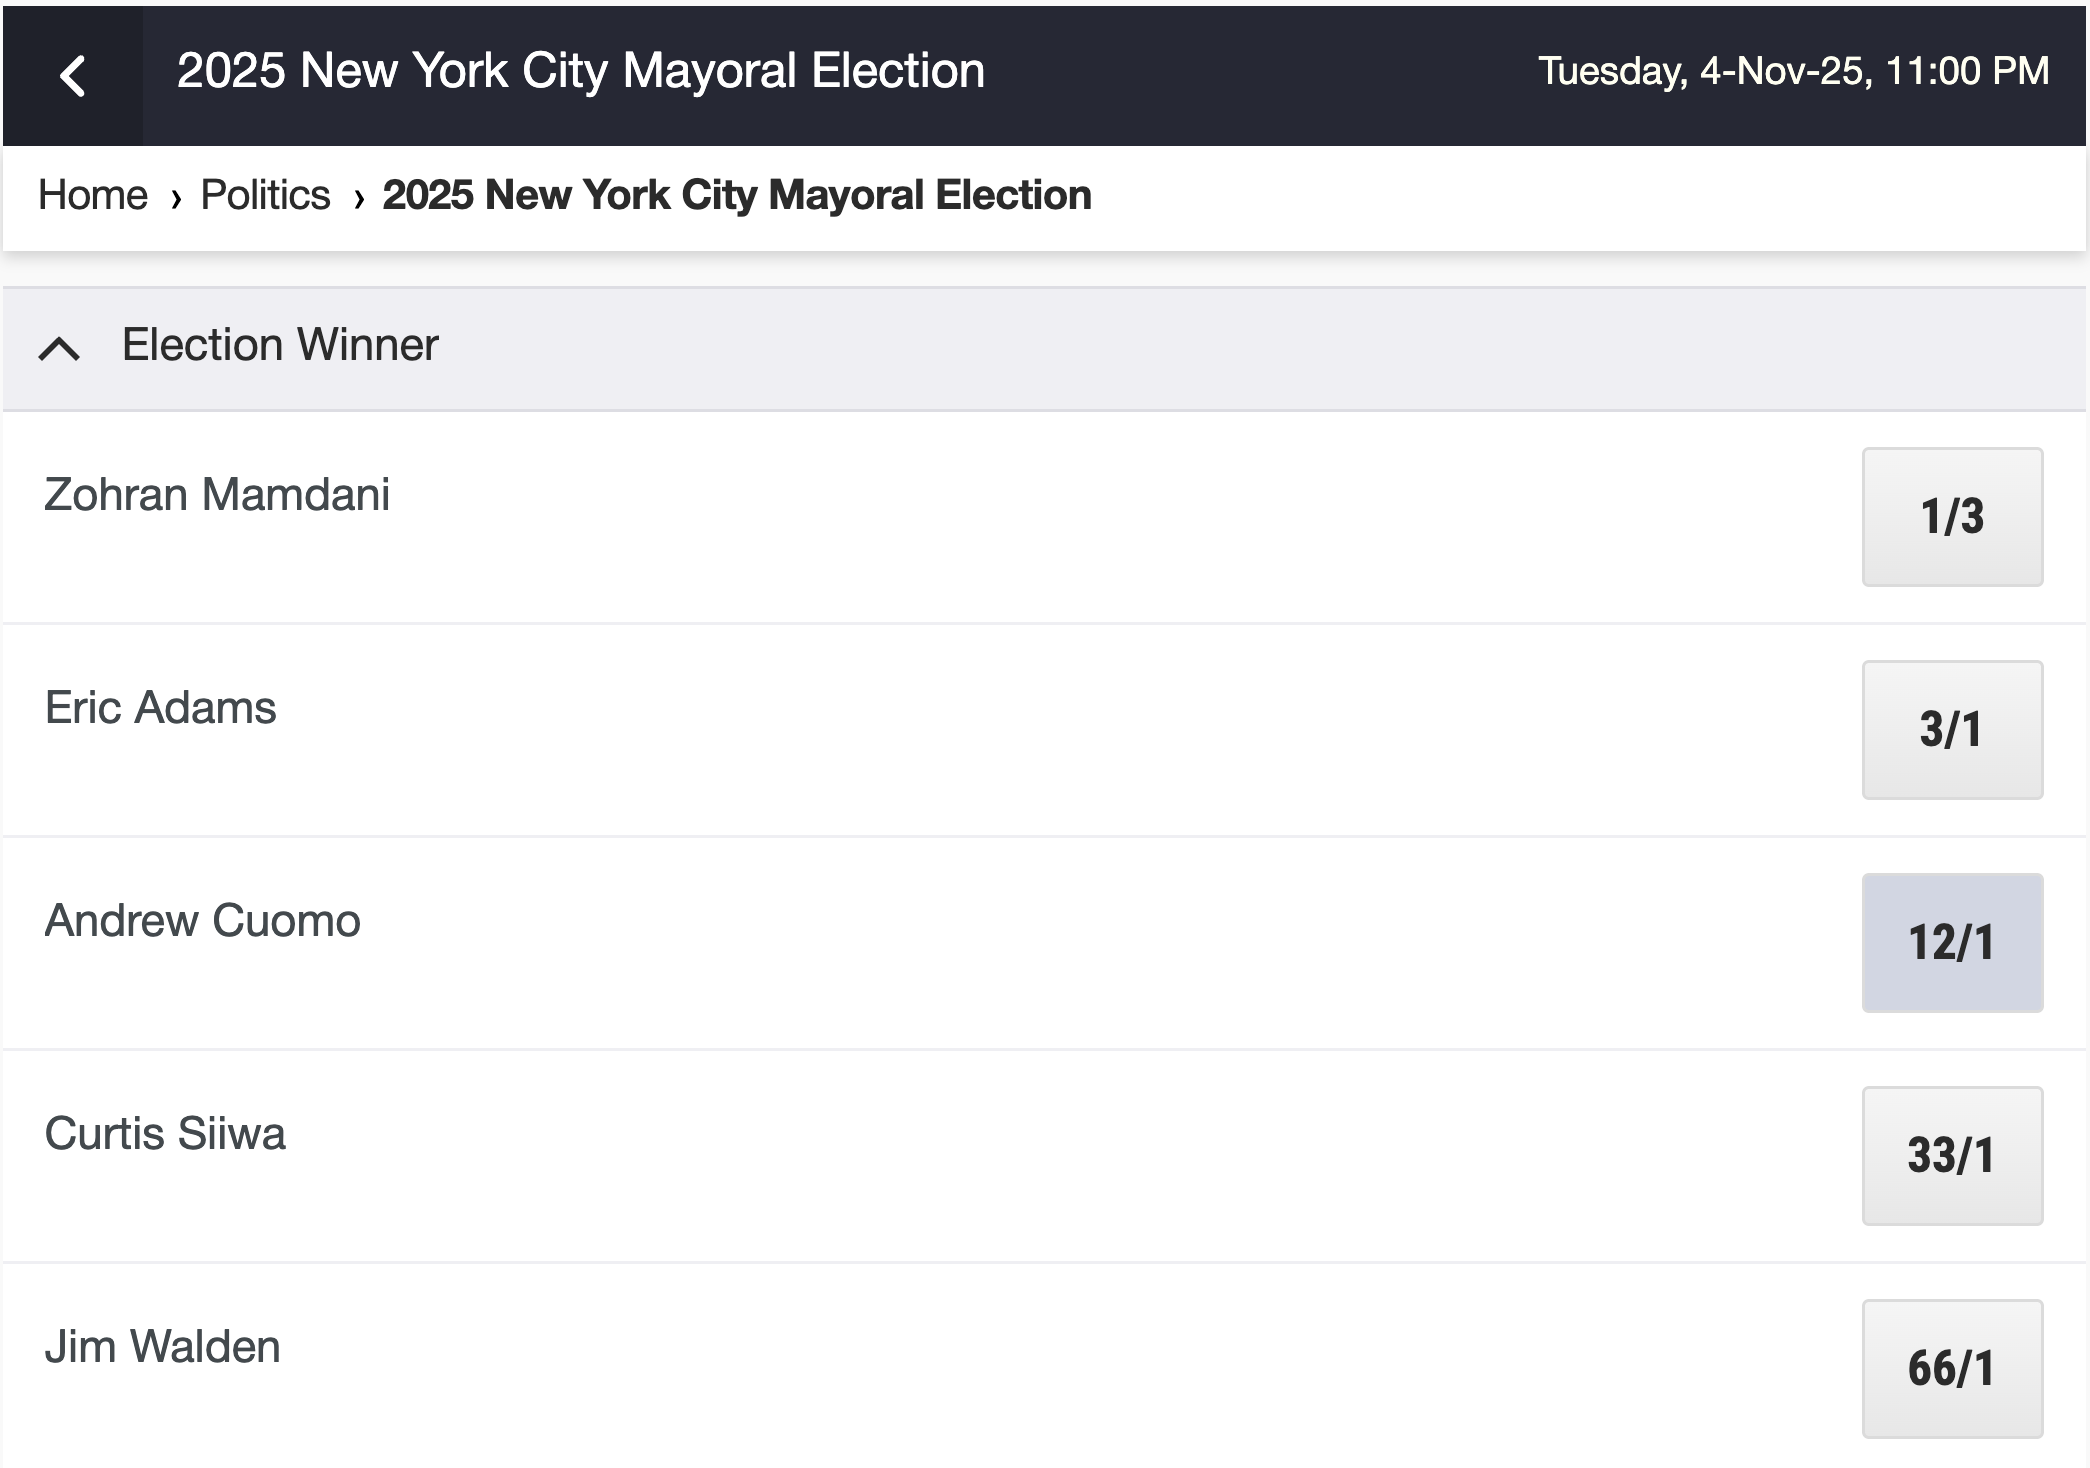The width and height of the screenshot is (2090, 1468).
Task: Pick Eric Adams at 3/1 odds
Action: tap(1951, 730)
